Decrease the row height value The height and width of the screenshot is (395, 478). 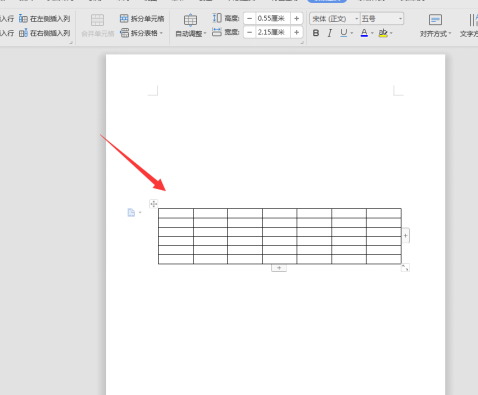click(250, 18)
